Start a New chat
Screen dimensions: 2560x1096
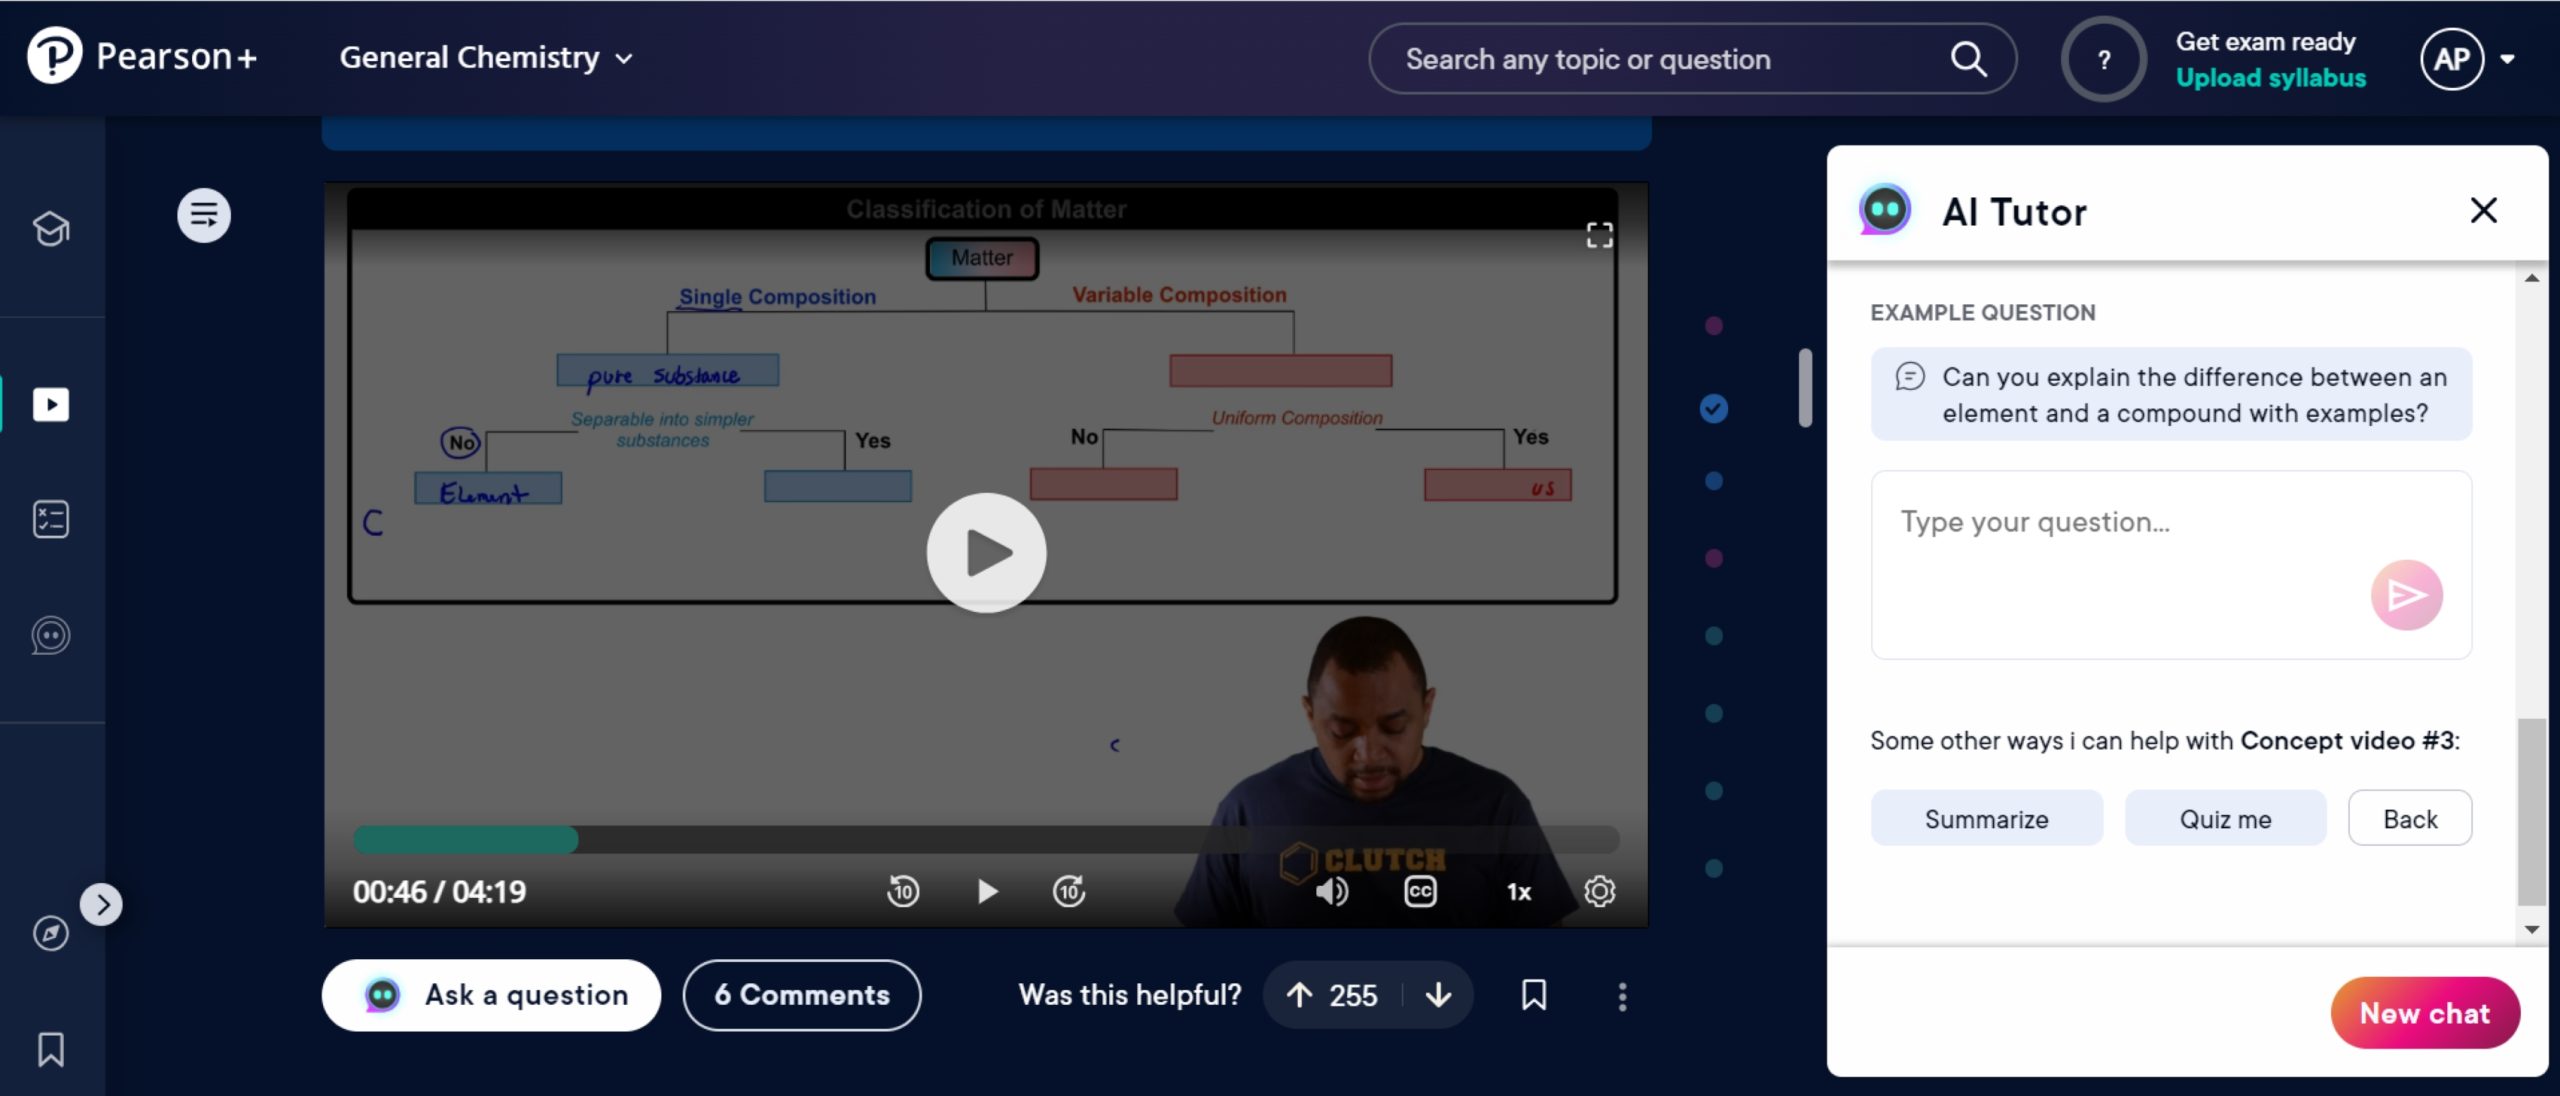[x=2424, y=1013]
